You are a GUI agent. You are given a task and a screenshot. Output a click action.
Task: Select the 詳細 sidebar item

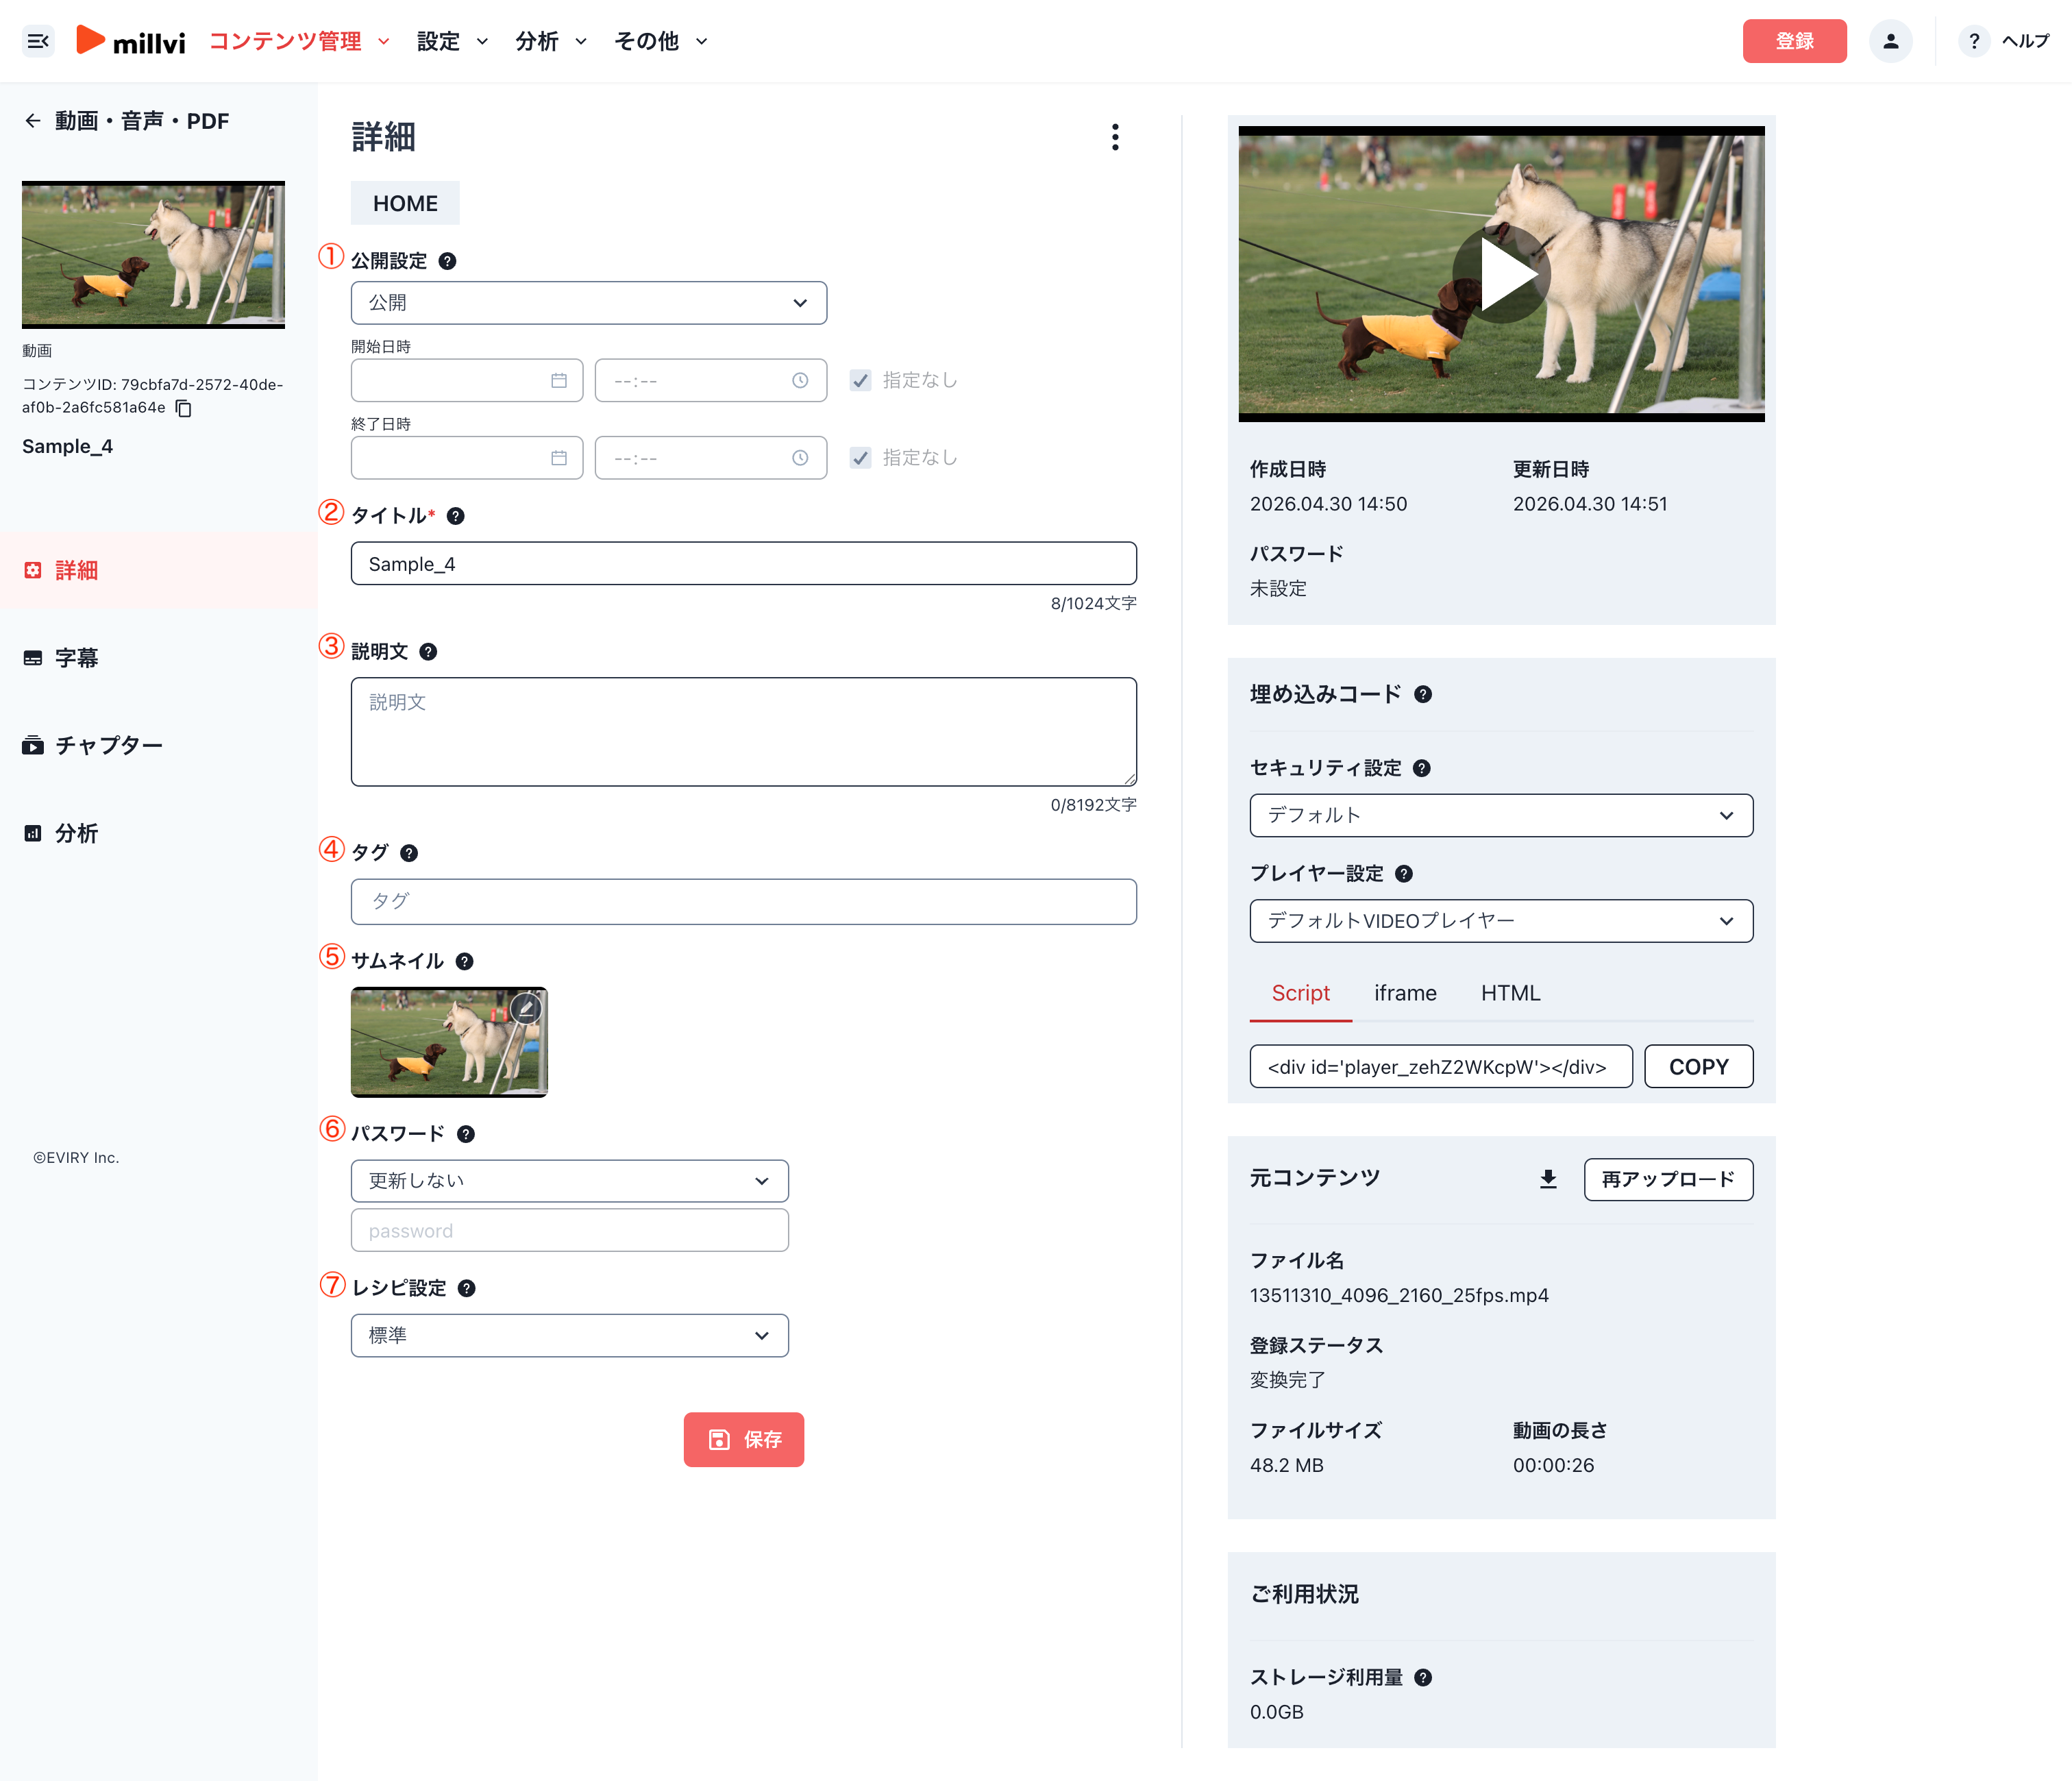(159, 570)
